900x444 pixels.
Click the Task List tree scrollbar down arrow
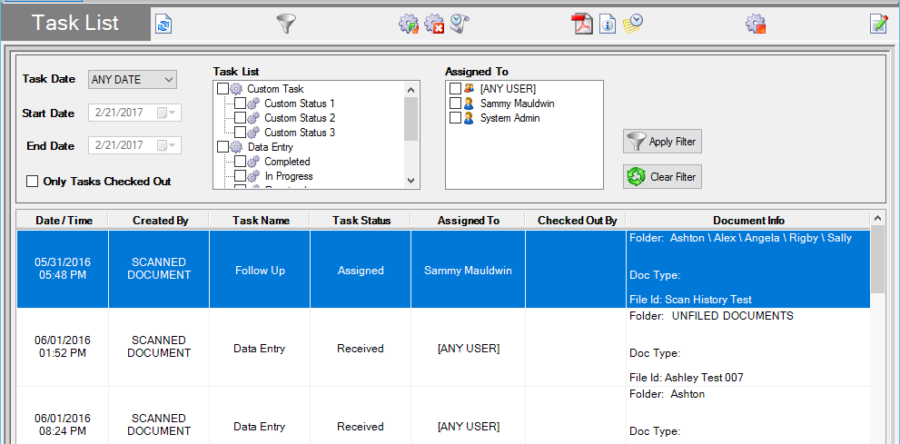click(411, 180)
